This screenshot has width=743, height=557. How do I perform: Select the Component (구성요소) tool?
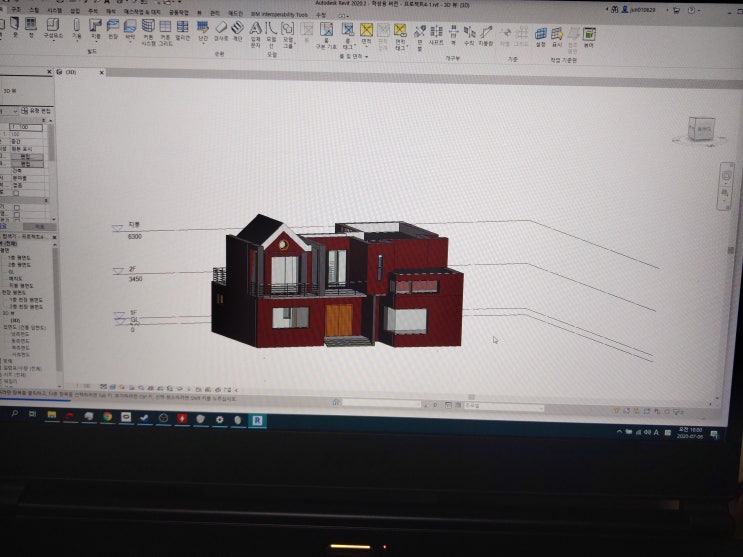point(53,28)
